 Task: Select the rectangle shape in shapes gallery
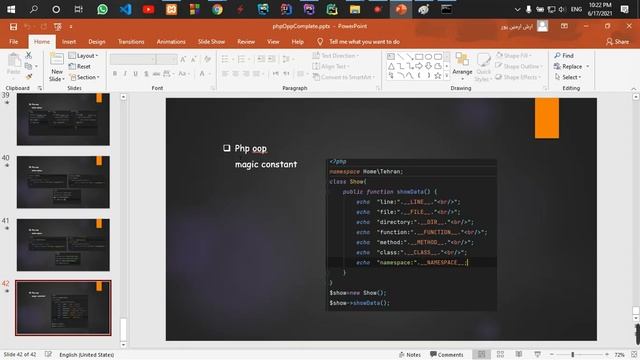point(419,57)
